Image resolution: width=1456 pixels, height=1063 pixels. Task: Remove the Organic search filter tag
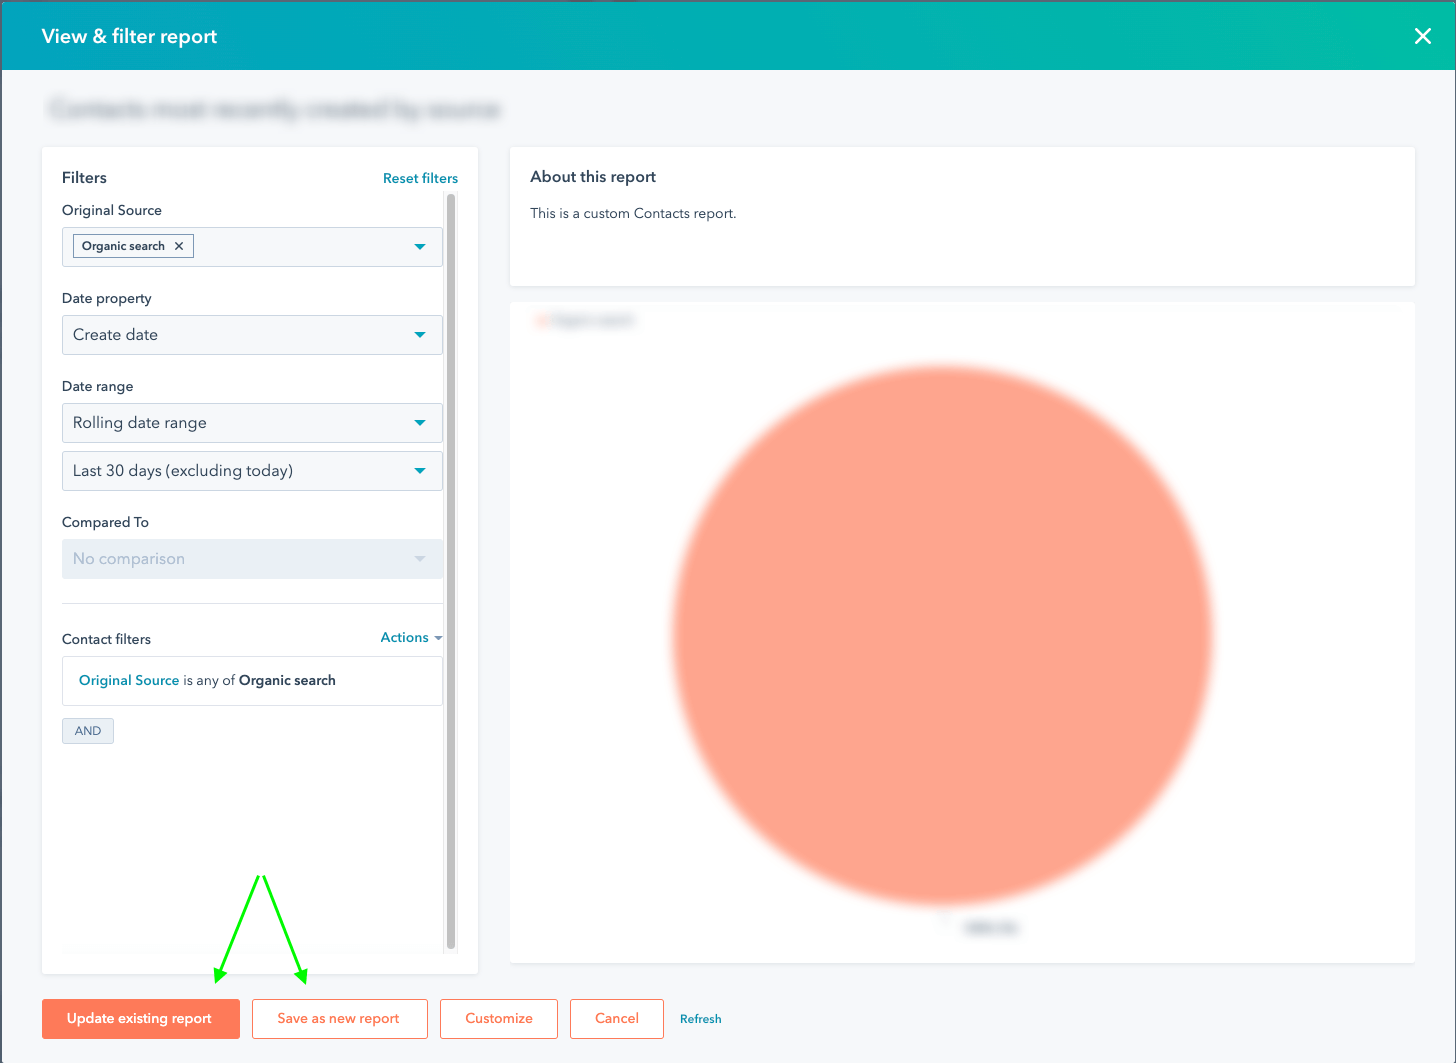click(x=179, y=245)
